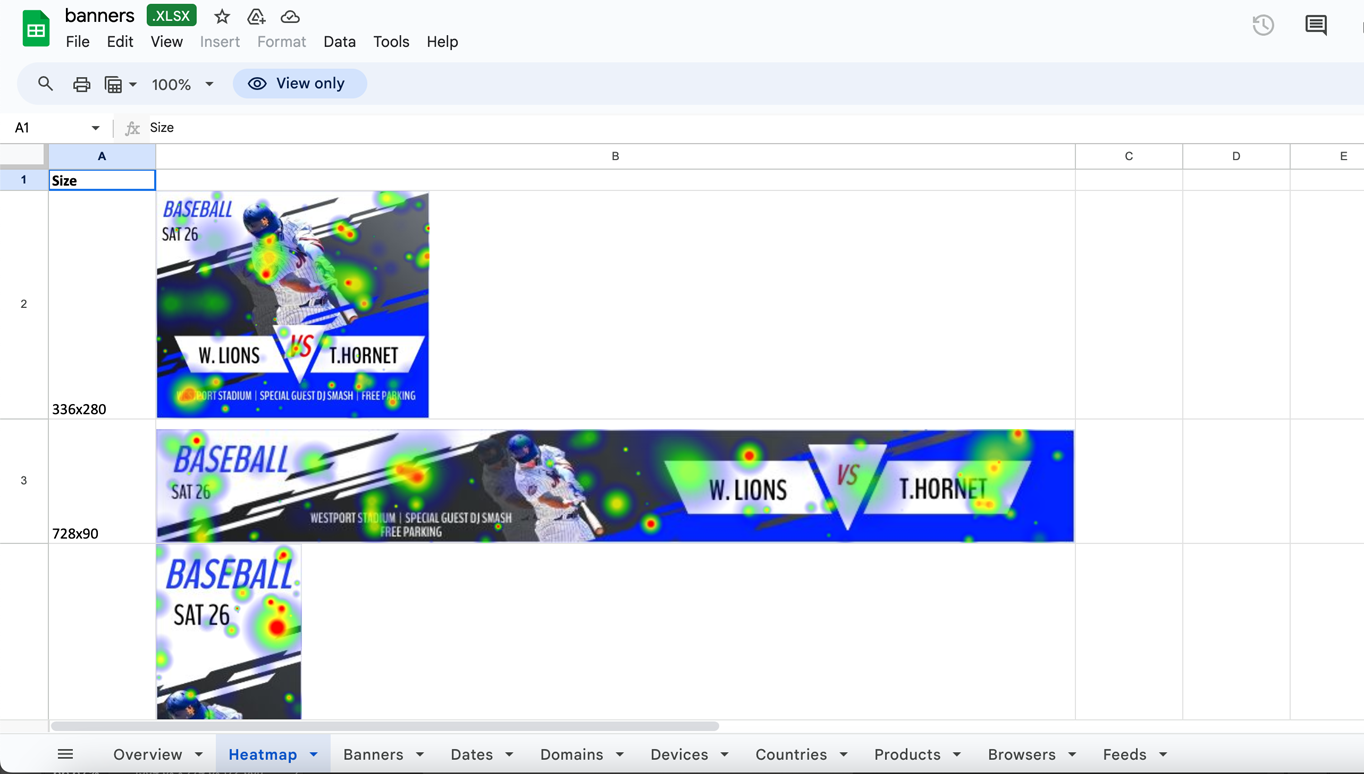Print the spreadsheet using printer icon
This screenshot has width=1364, height=774.
click(81, 84)
